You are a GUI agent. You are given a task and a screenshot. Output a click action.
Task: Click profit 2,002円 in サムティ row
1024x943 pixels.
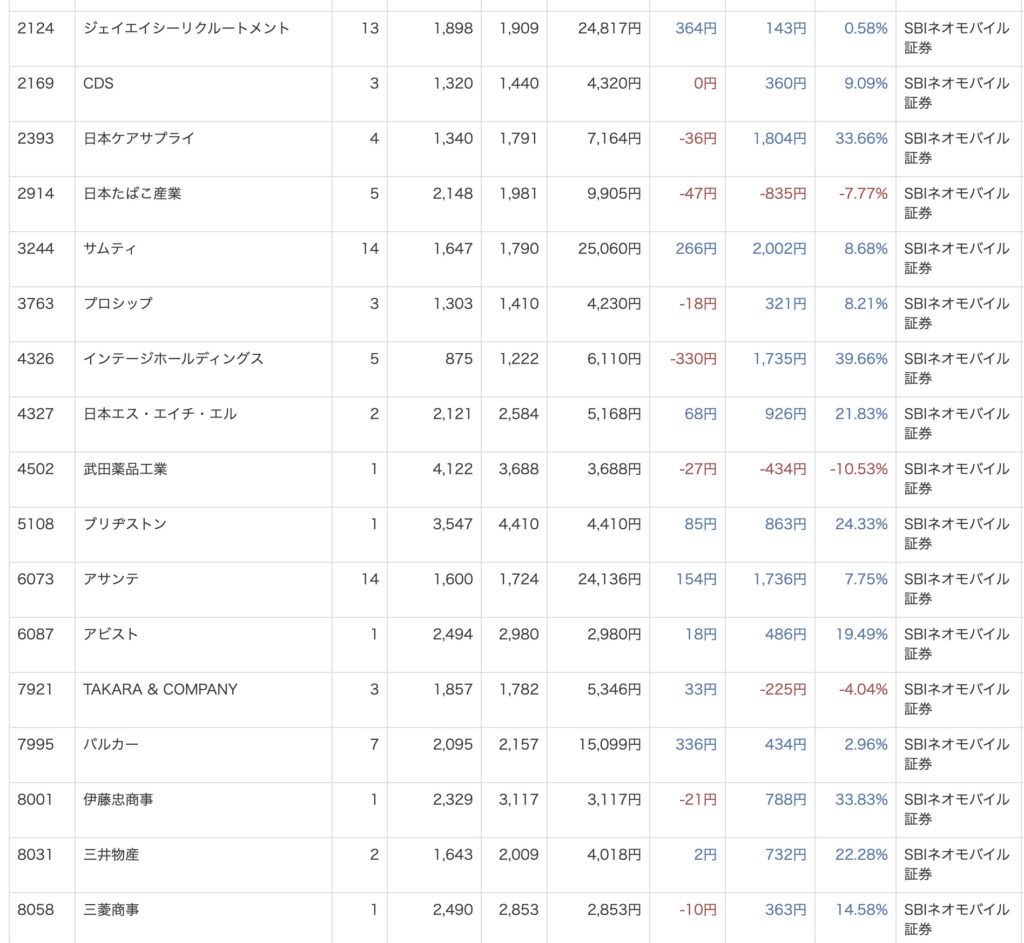click(x=779, y=249)
